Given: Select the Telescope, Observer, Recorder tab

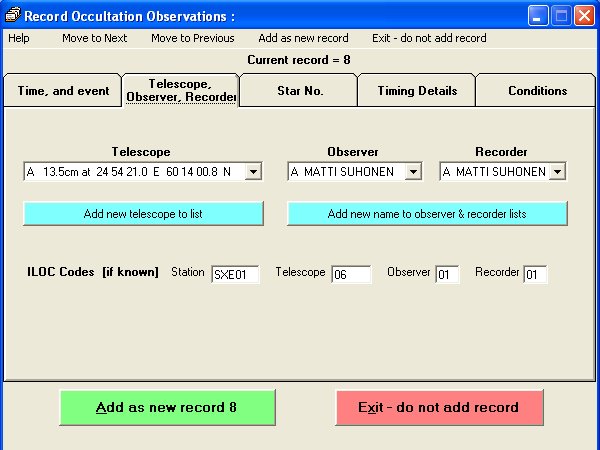Looking at the screenshot, I should tap(180, 90).
